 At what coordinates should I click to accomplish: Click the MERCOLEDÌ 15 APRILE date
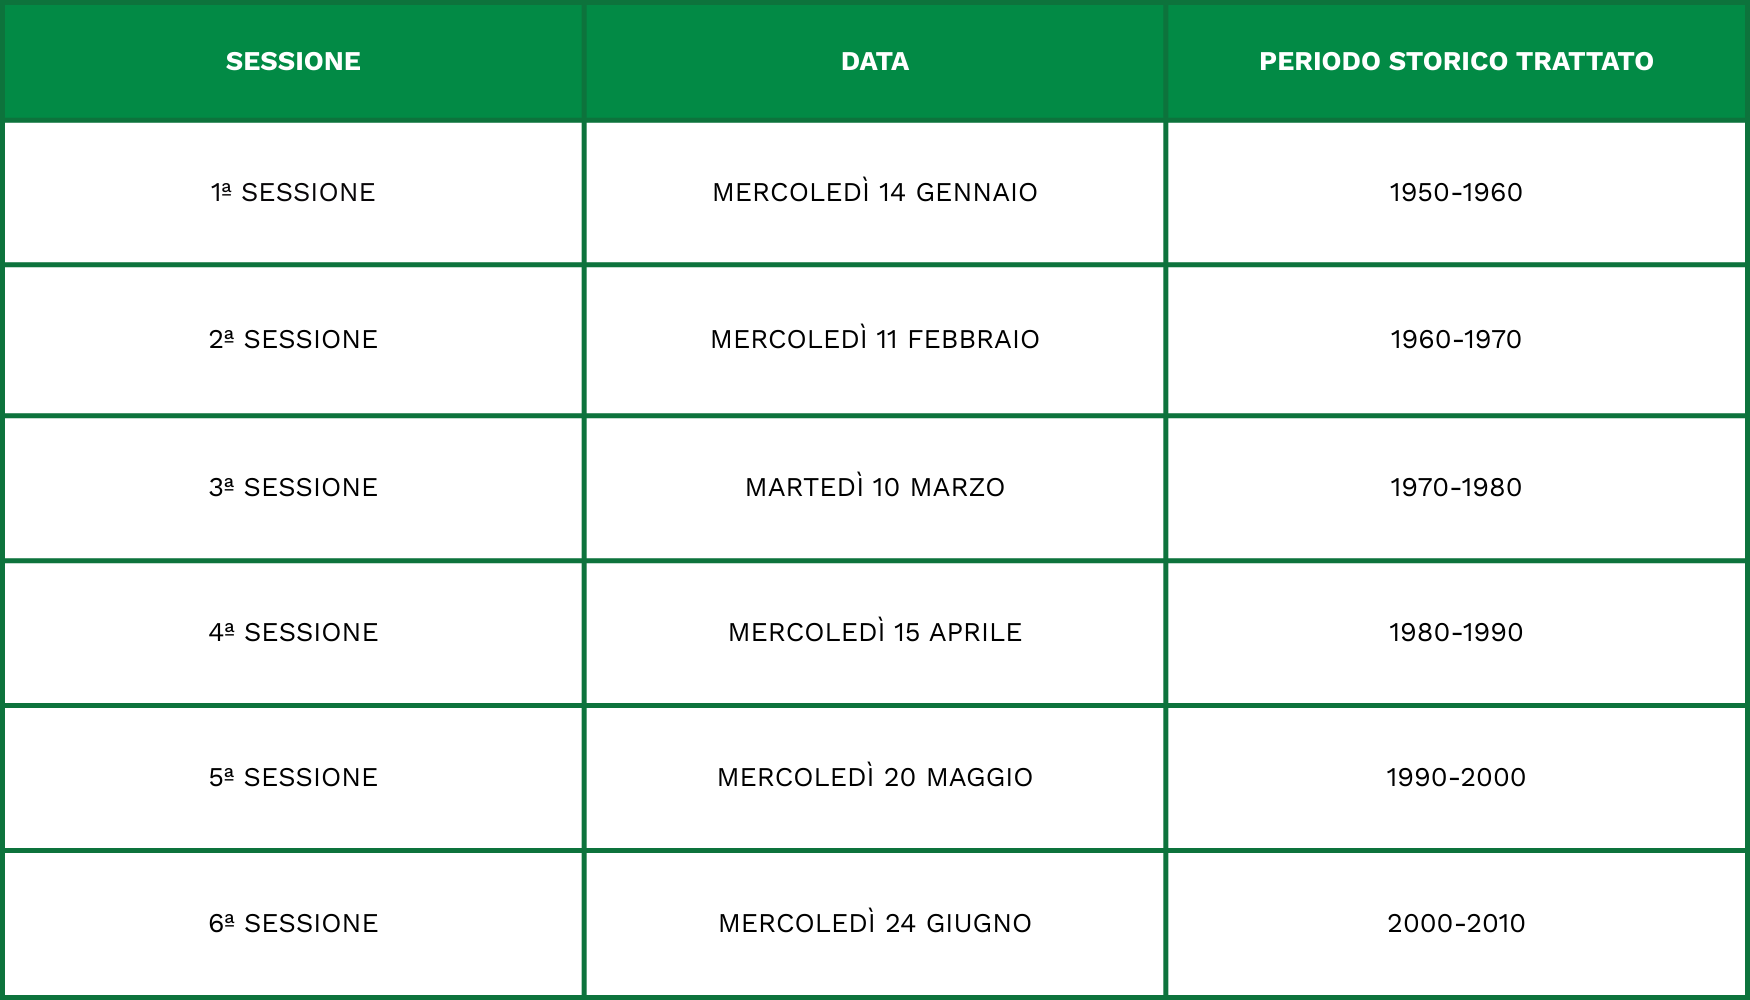click(875, 632)
